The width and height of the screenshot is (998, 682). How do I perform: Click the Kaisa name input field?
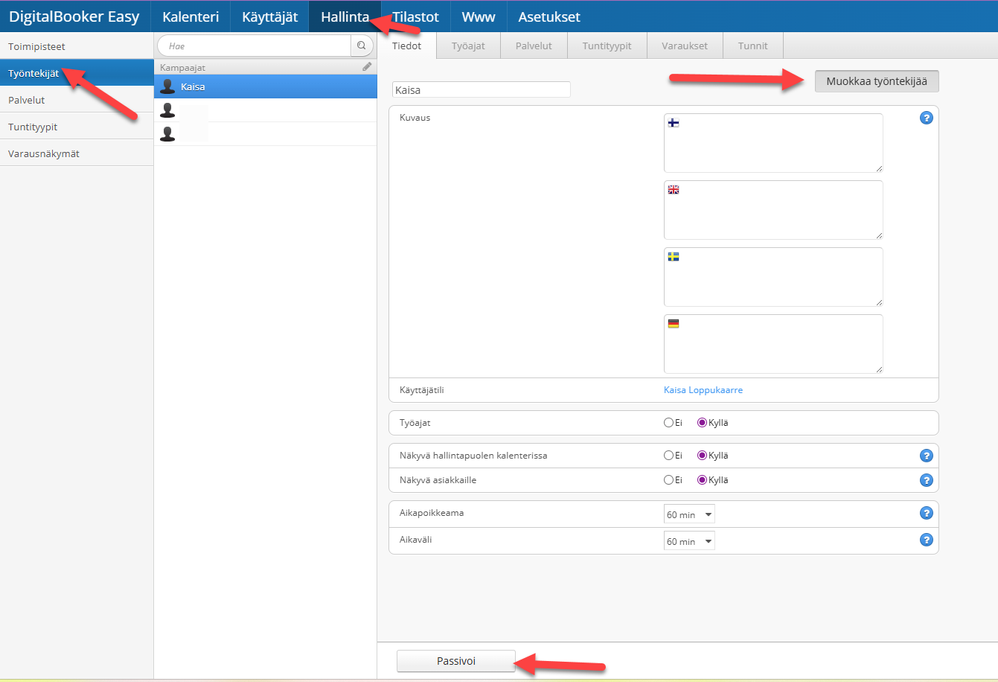point(481,90)
